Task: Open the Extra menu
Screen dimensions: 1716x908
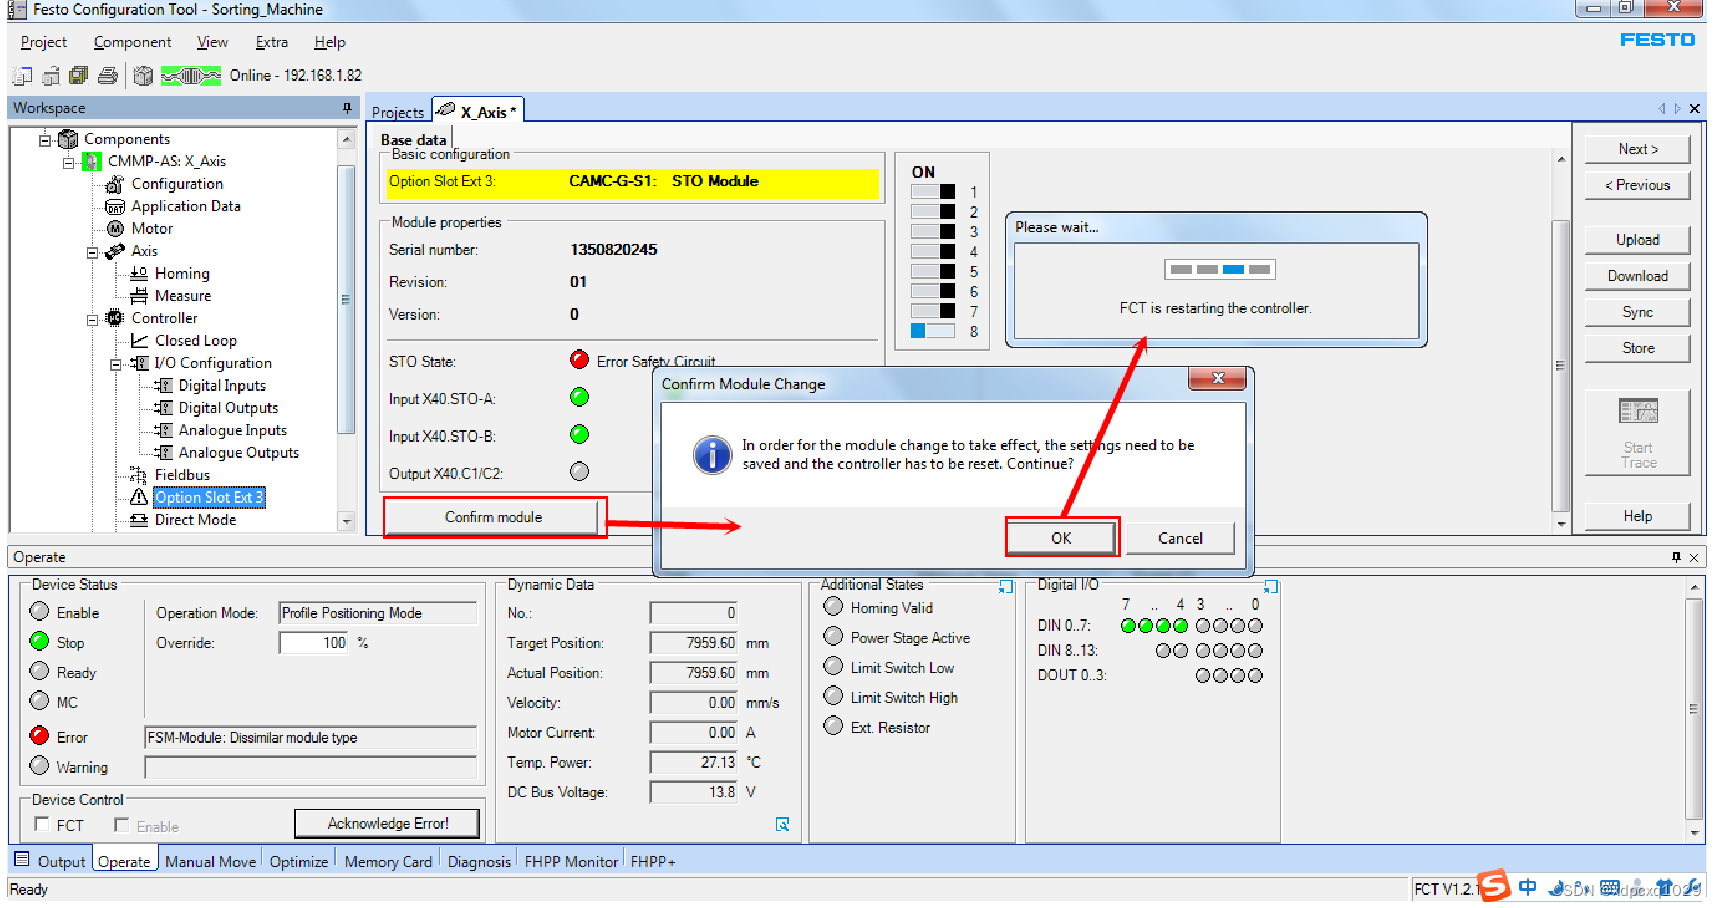Action: pyautogui.click(x=271, y=42)
